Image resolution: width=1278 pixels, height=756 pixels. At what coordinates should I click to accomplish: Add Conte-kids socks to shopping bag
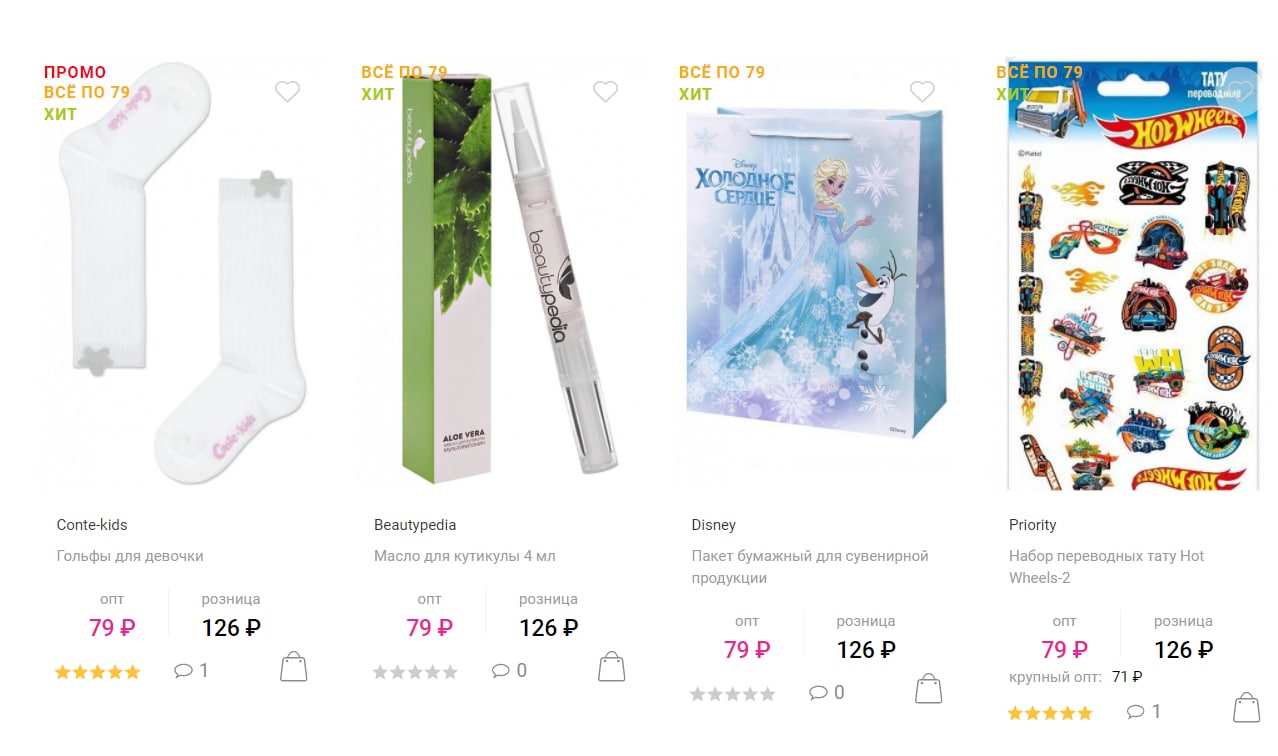[x=293, y=667]
